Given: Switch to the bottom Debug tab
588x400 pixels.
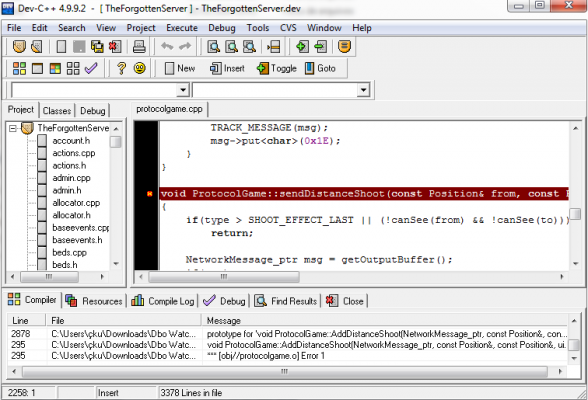Looking at the screenshot, I should pyautogui.click(x=224, y=301).
